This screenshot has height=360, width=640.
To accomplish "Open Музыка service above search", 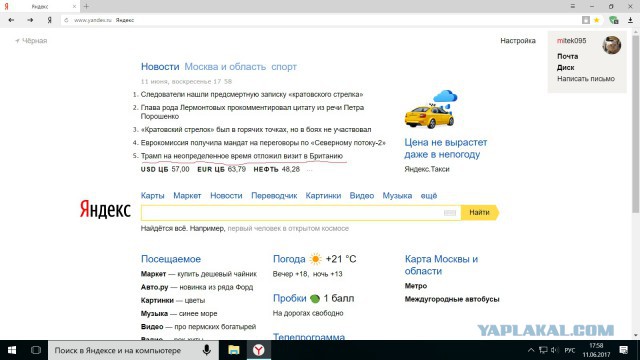I will [397, 196].
